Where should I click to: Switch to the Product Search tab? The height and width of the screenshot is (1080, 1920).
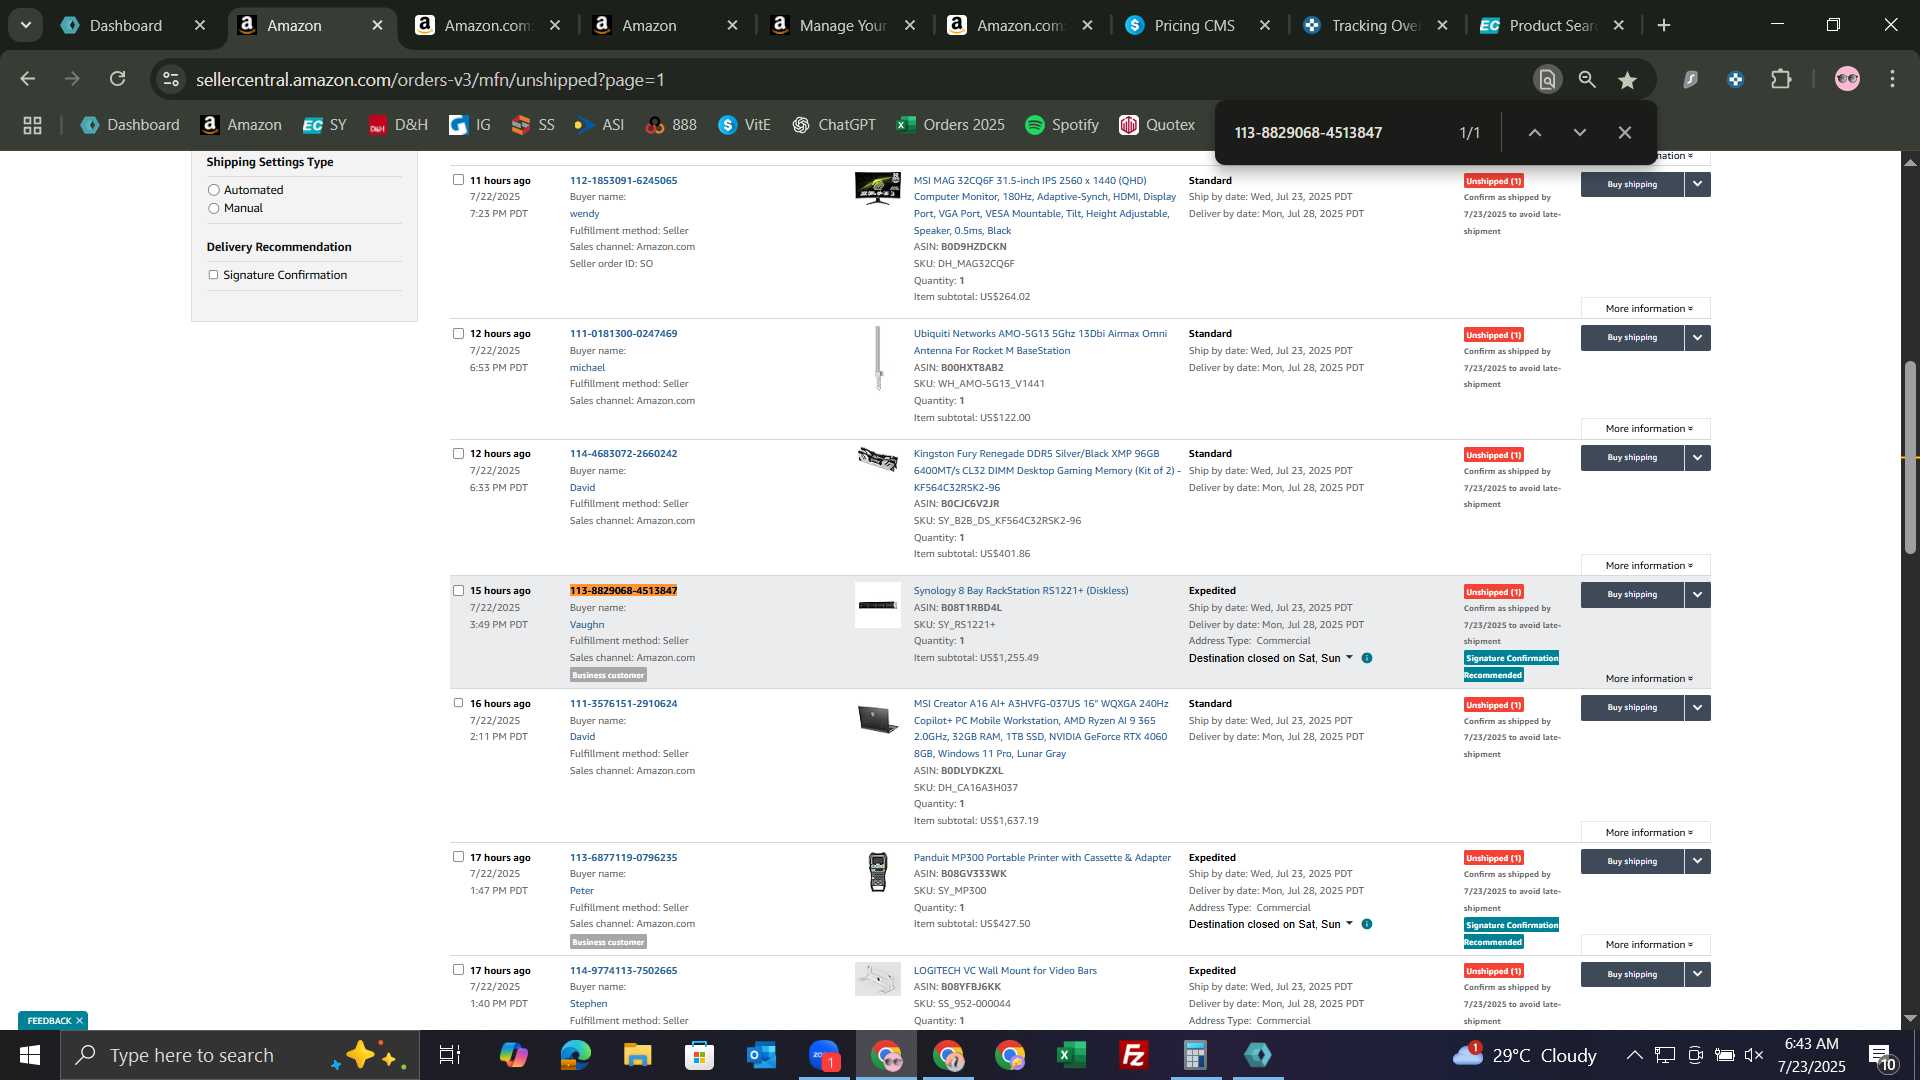(x=1551, y=26)
